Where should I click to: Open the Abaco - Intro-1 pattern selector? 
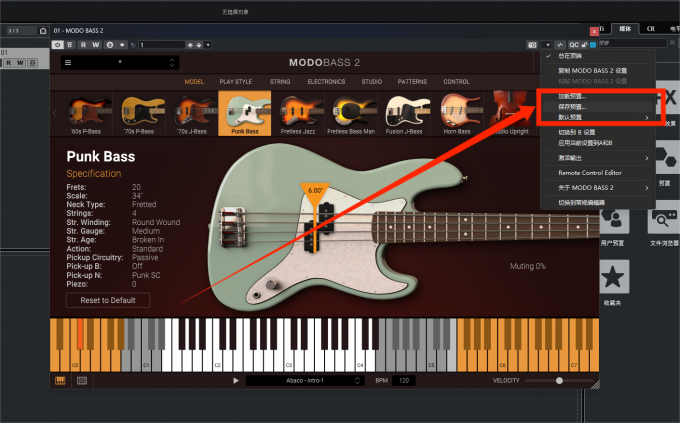point(304,380)
